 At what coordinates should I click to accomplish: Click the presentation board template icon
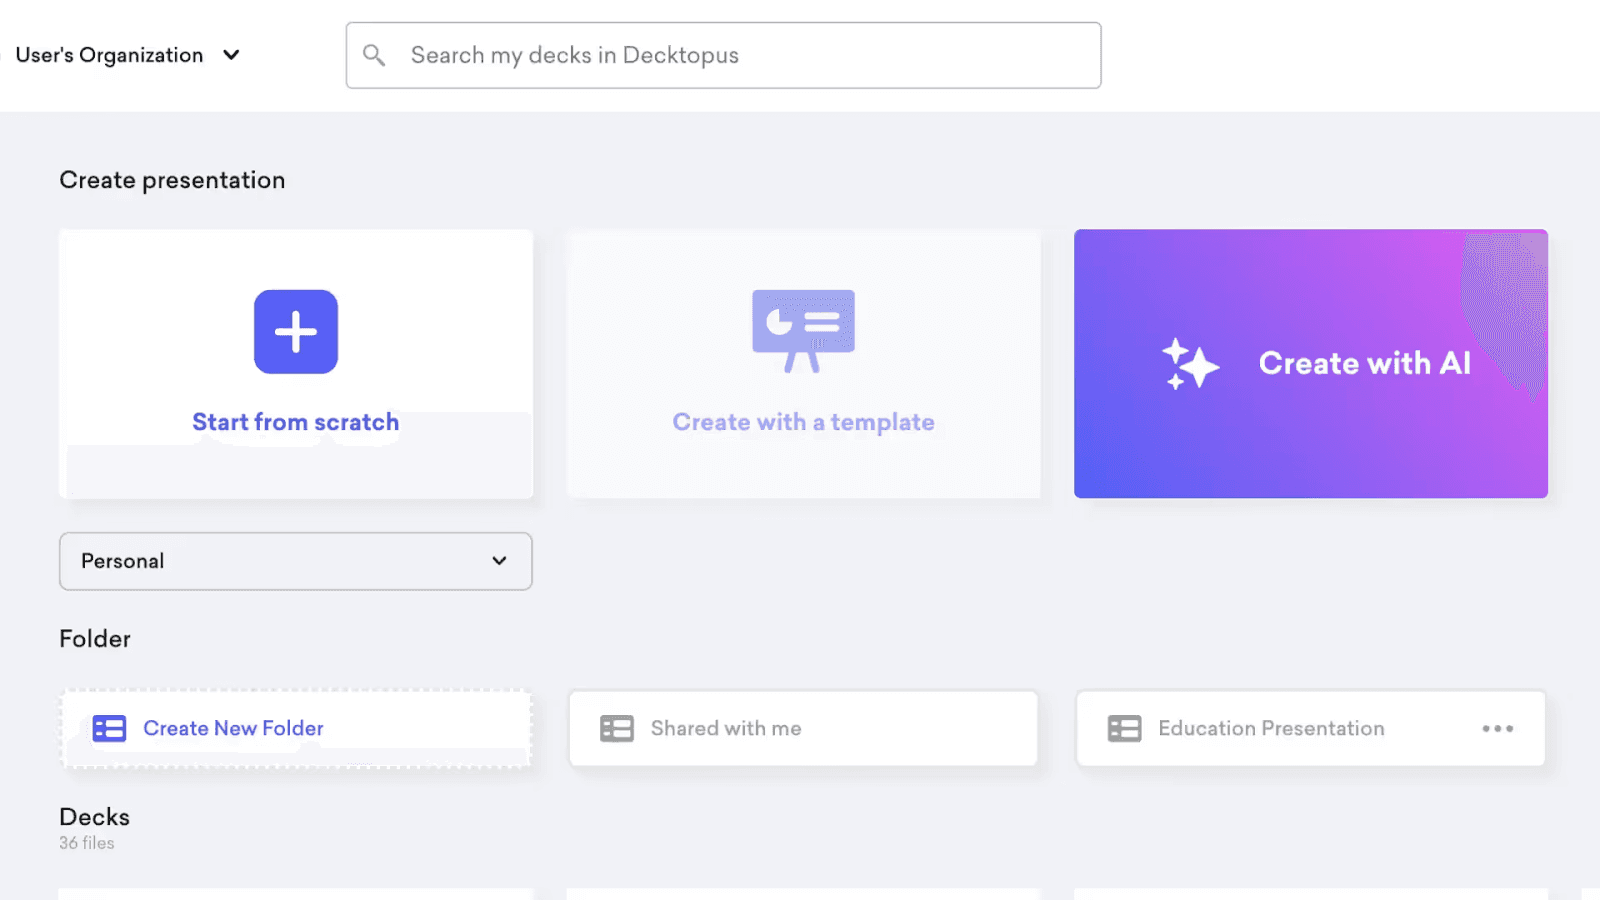(x=803, y=331)
